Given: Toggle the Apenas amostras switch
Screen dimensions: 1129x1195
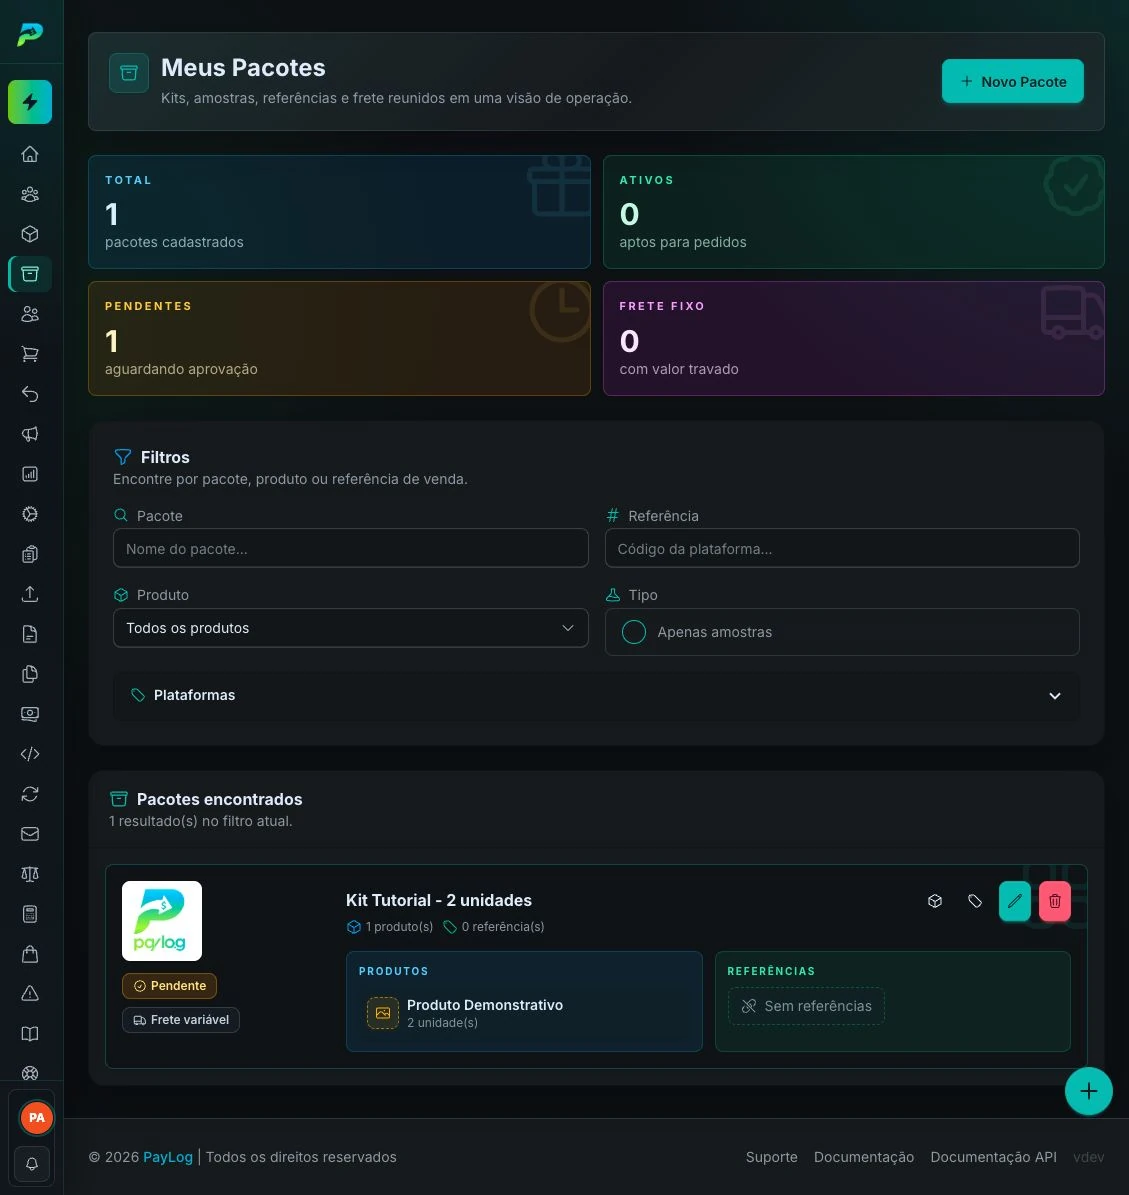Looking at the screenshot, I should [x=633, y=632].
